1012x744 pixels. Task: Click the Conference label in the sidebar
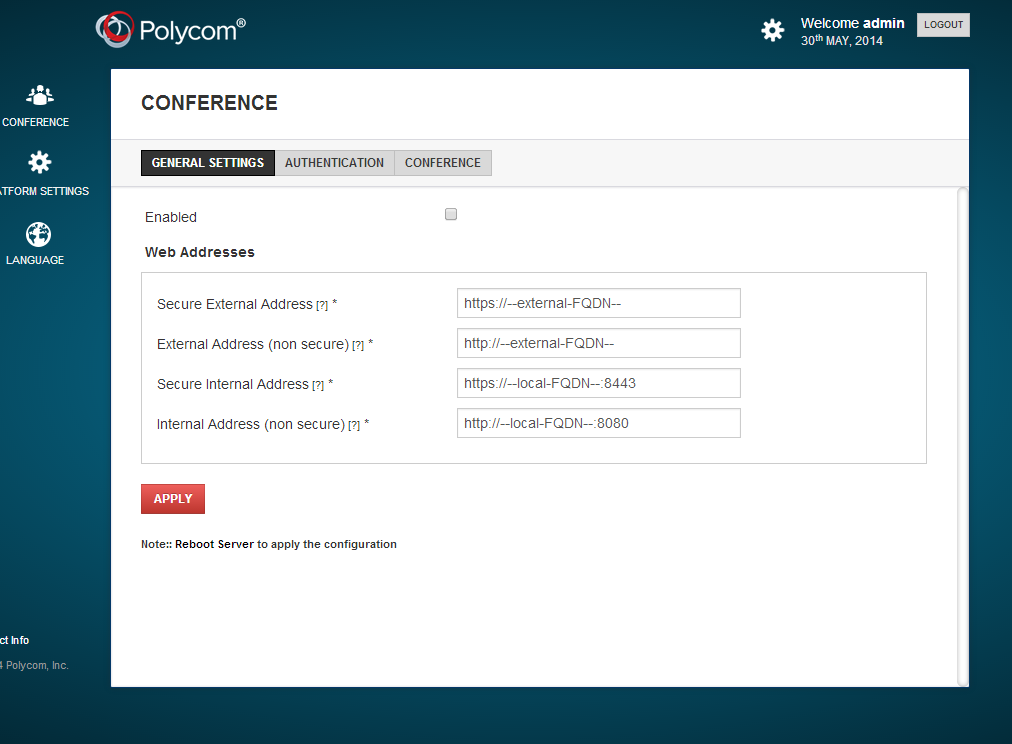click(x=35, y=122)
